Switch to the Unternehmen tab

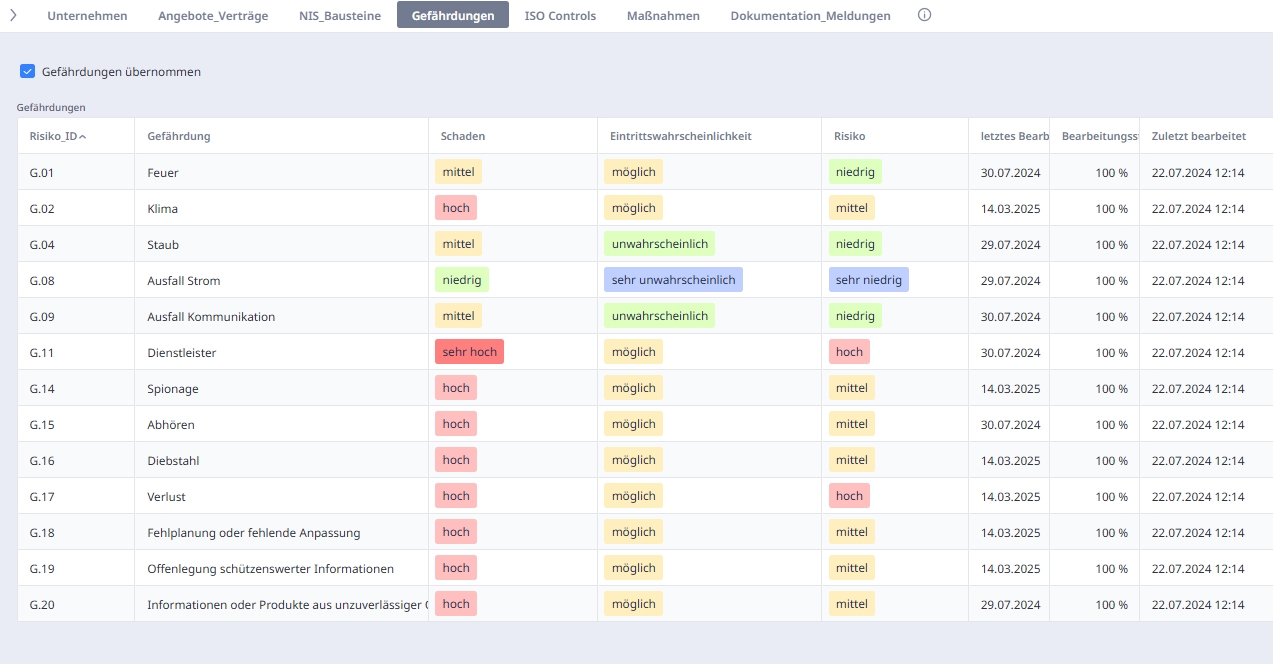(87, 16)
